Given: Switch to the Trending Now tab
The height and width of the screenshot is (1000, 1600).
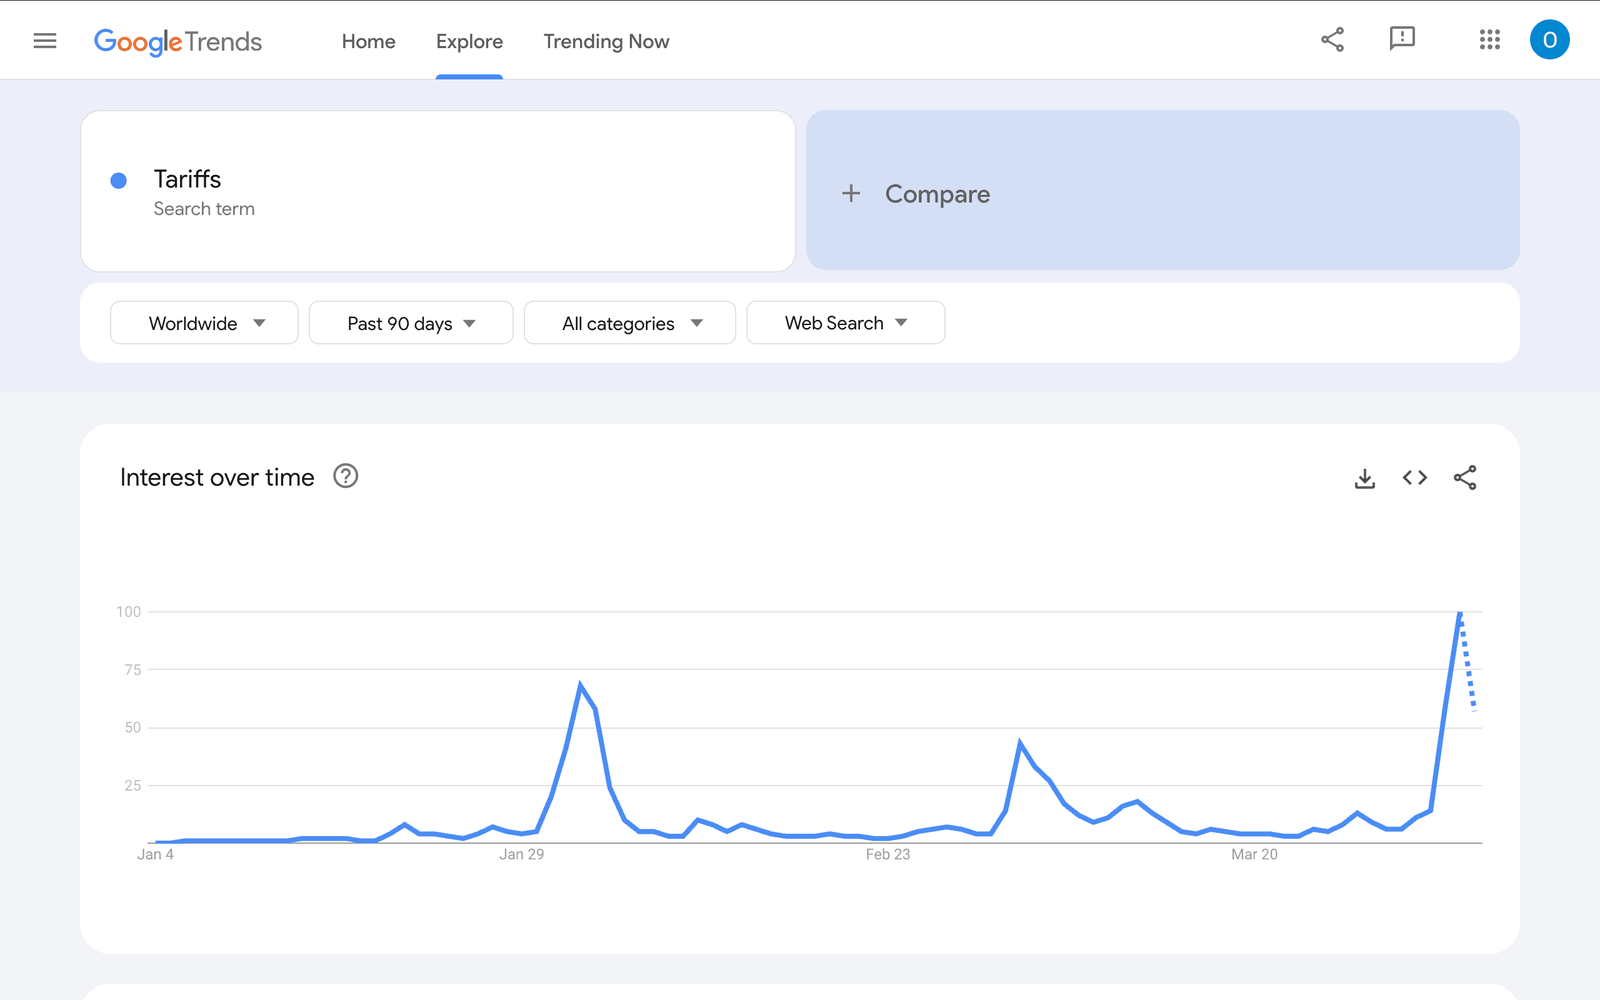Looking at the screenshot, I should [x=605, y=41].
